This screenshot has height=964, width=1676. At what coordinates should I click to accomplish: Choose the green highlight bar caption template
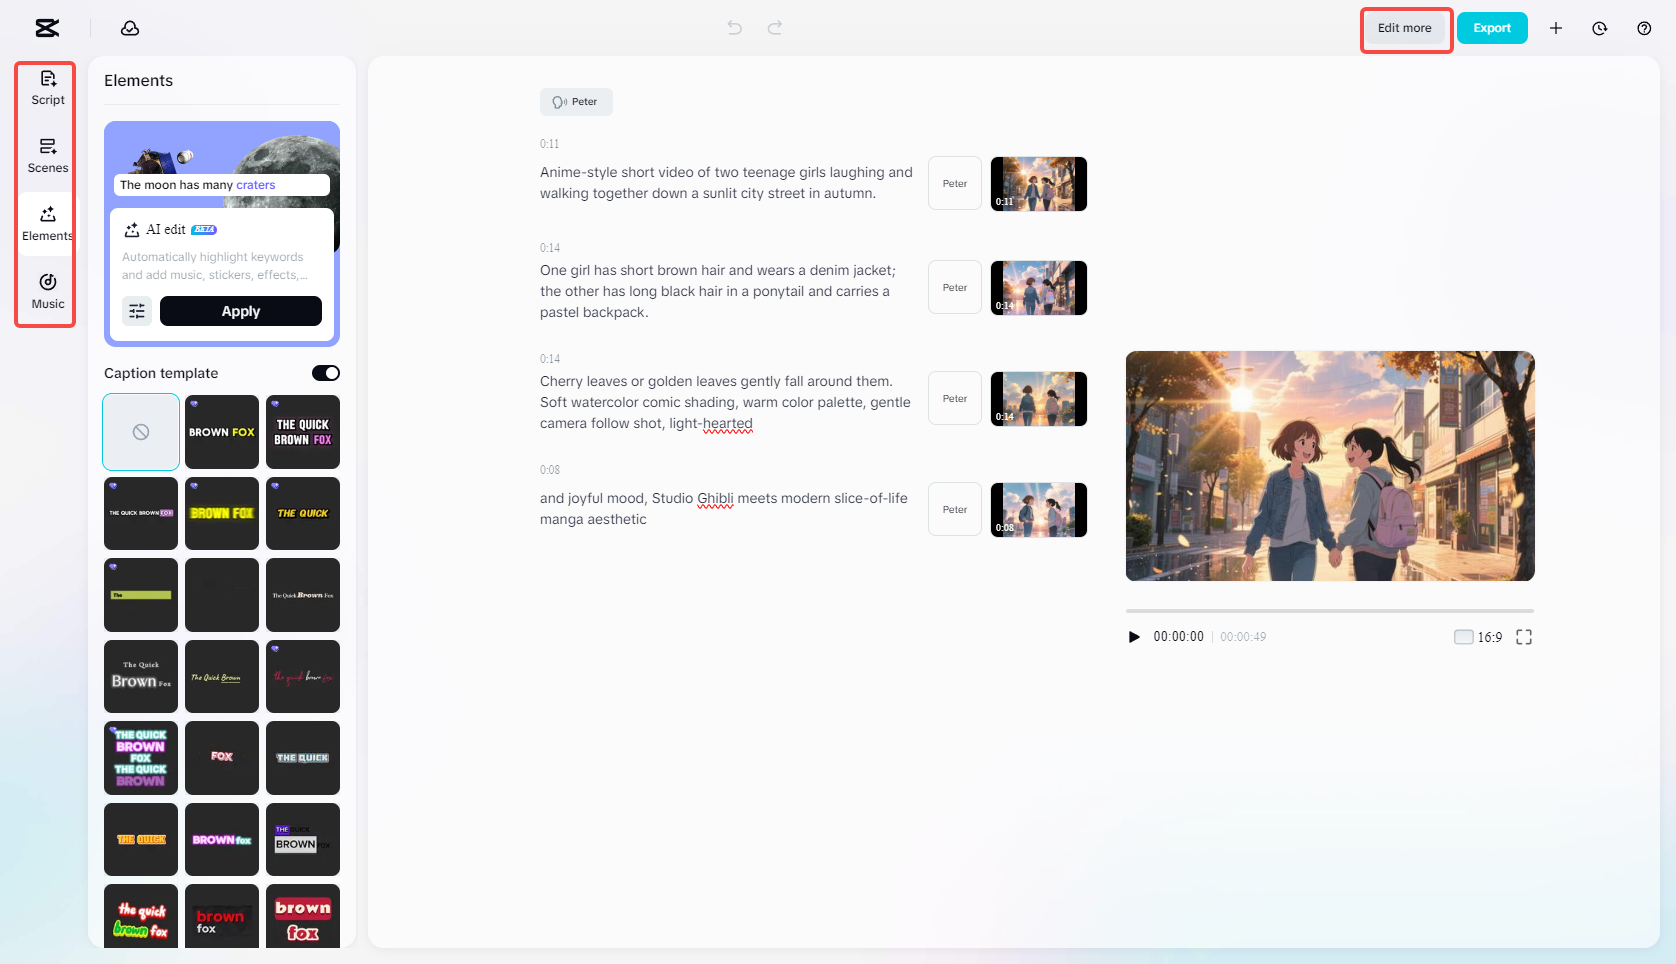pos(141,595)
